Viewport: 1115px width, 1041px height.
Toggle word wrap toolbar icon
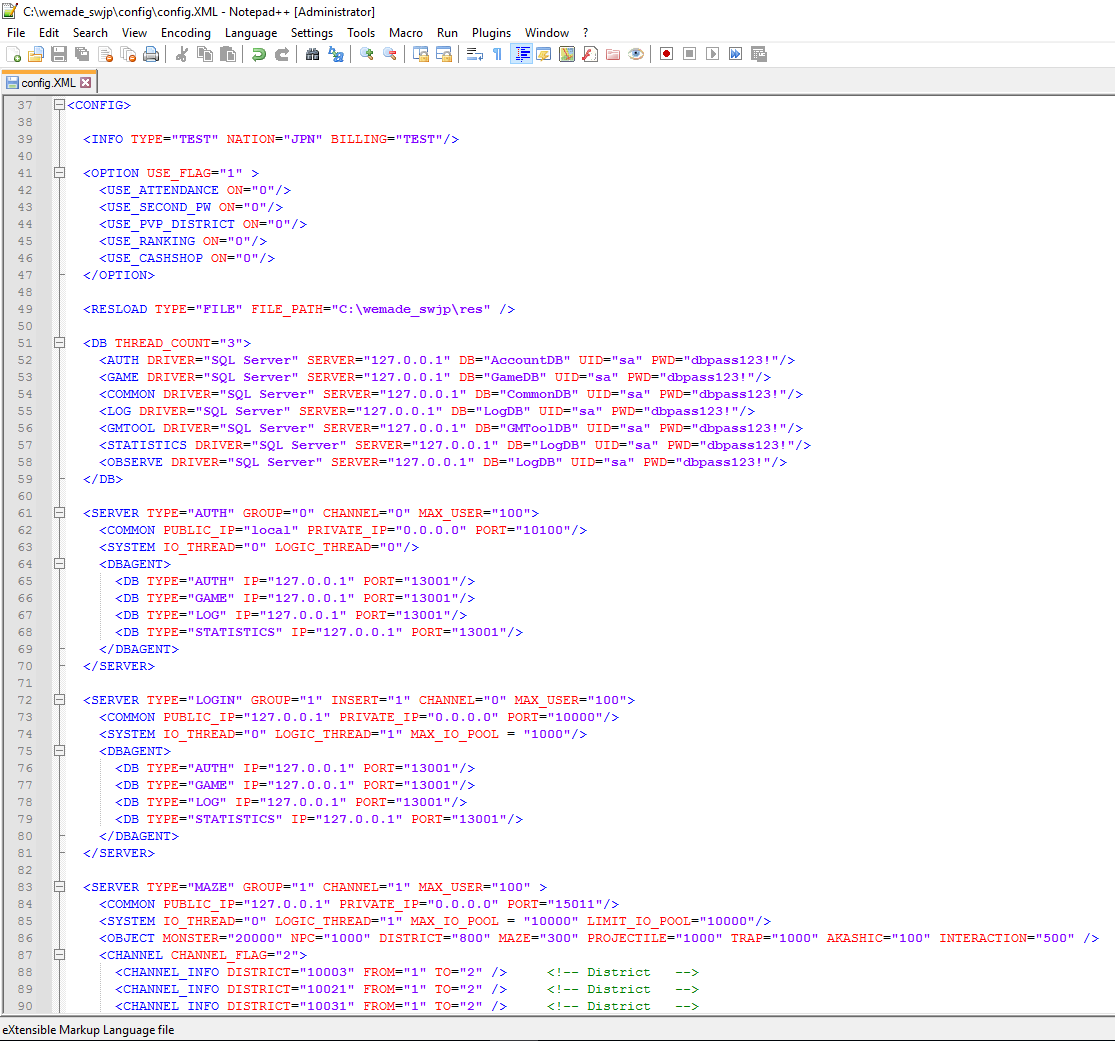(474, 54)
